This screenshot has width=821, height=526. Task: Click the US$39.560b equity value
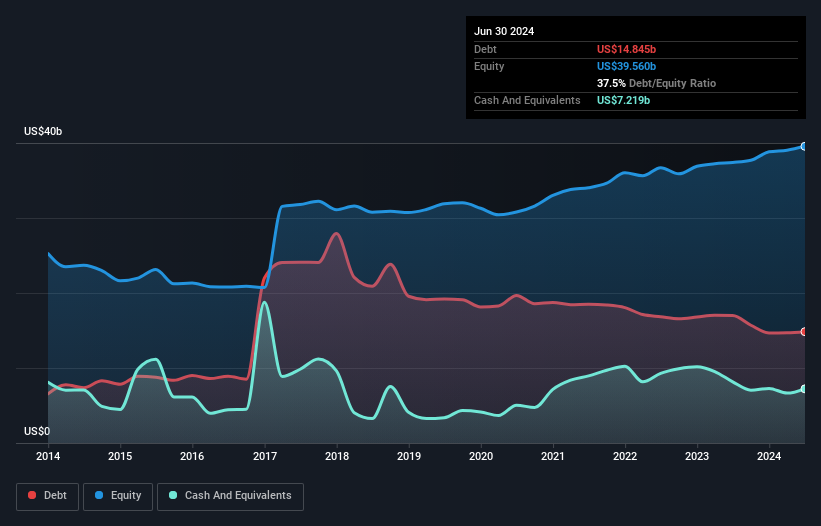coord(626,66)
